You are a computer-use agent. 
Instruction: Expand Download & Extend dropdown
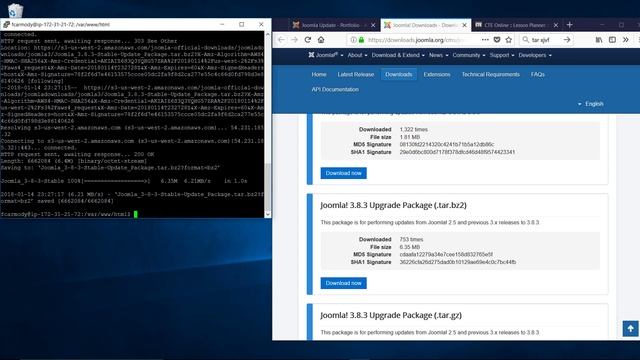tap(398, 55)
